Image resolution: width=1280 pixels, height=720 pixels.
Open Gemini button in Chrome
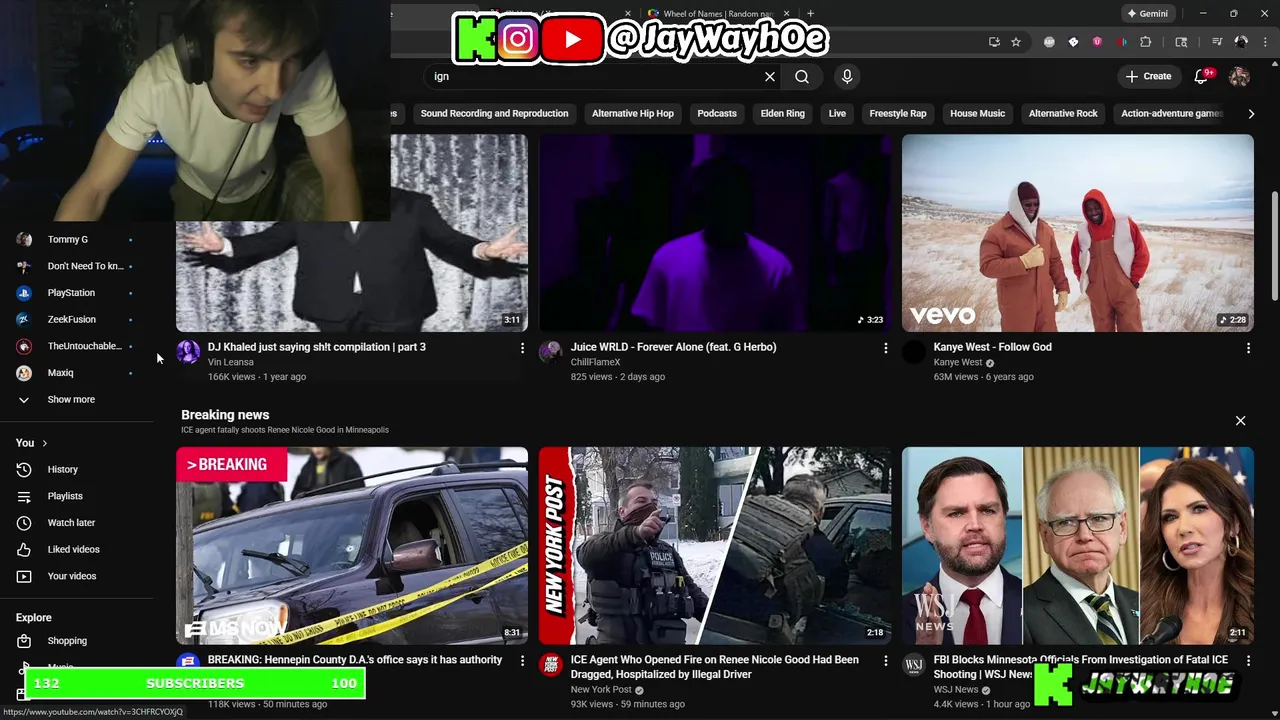coord(1147,14)
